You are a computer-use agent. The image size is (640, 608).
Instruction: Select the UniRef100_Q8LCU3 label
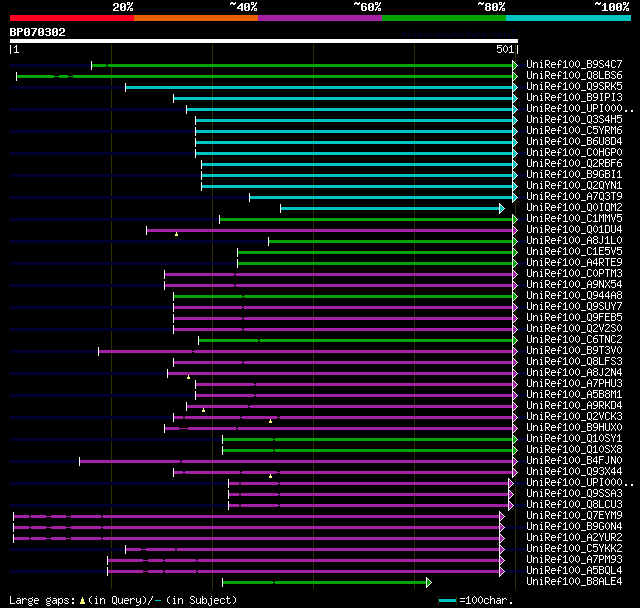tap(574, 505)
